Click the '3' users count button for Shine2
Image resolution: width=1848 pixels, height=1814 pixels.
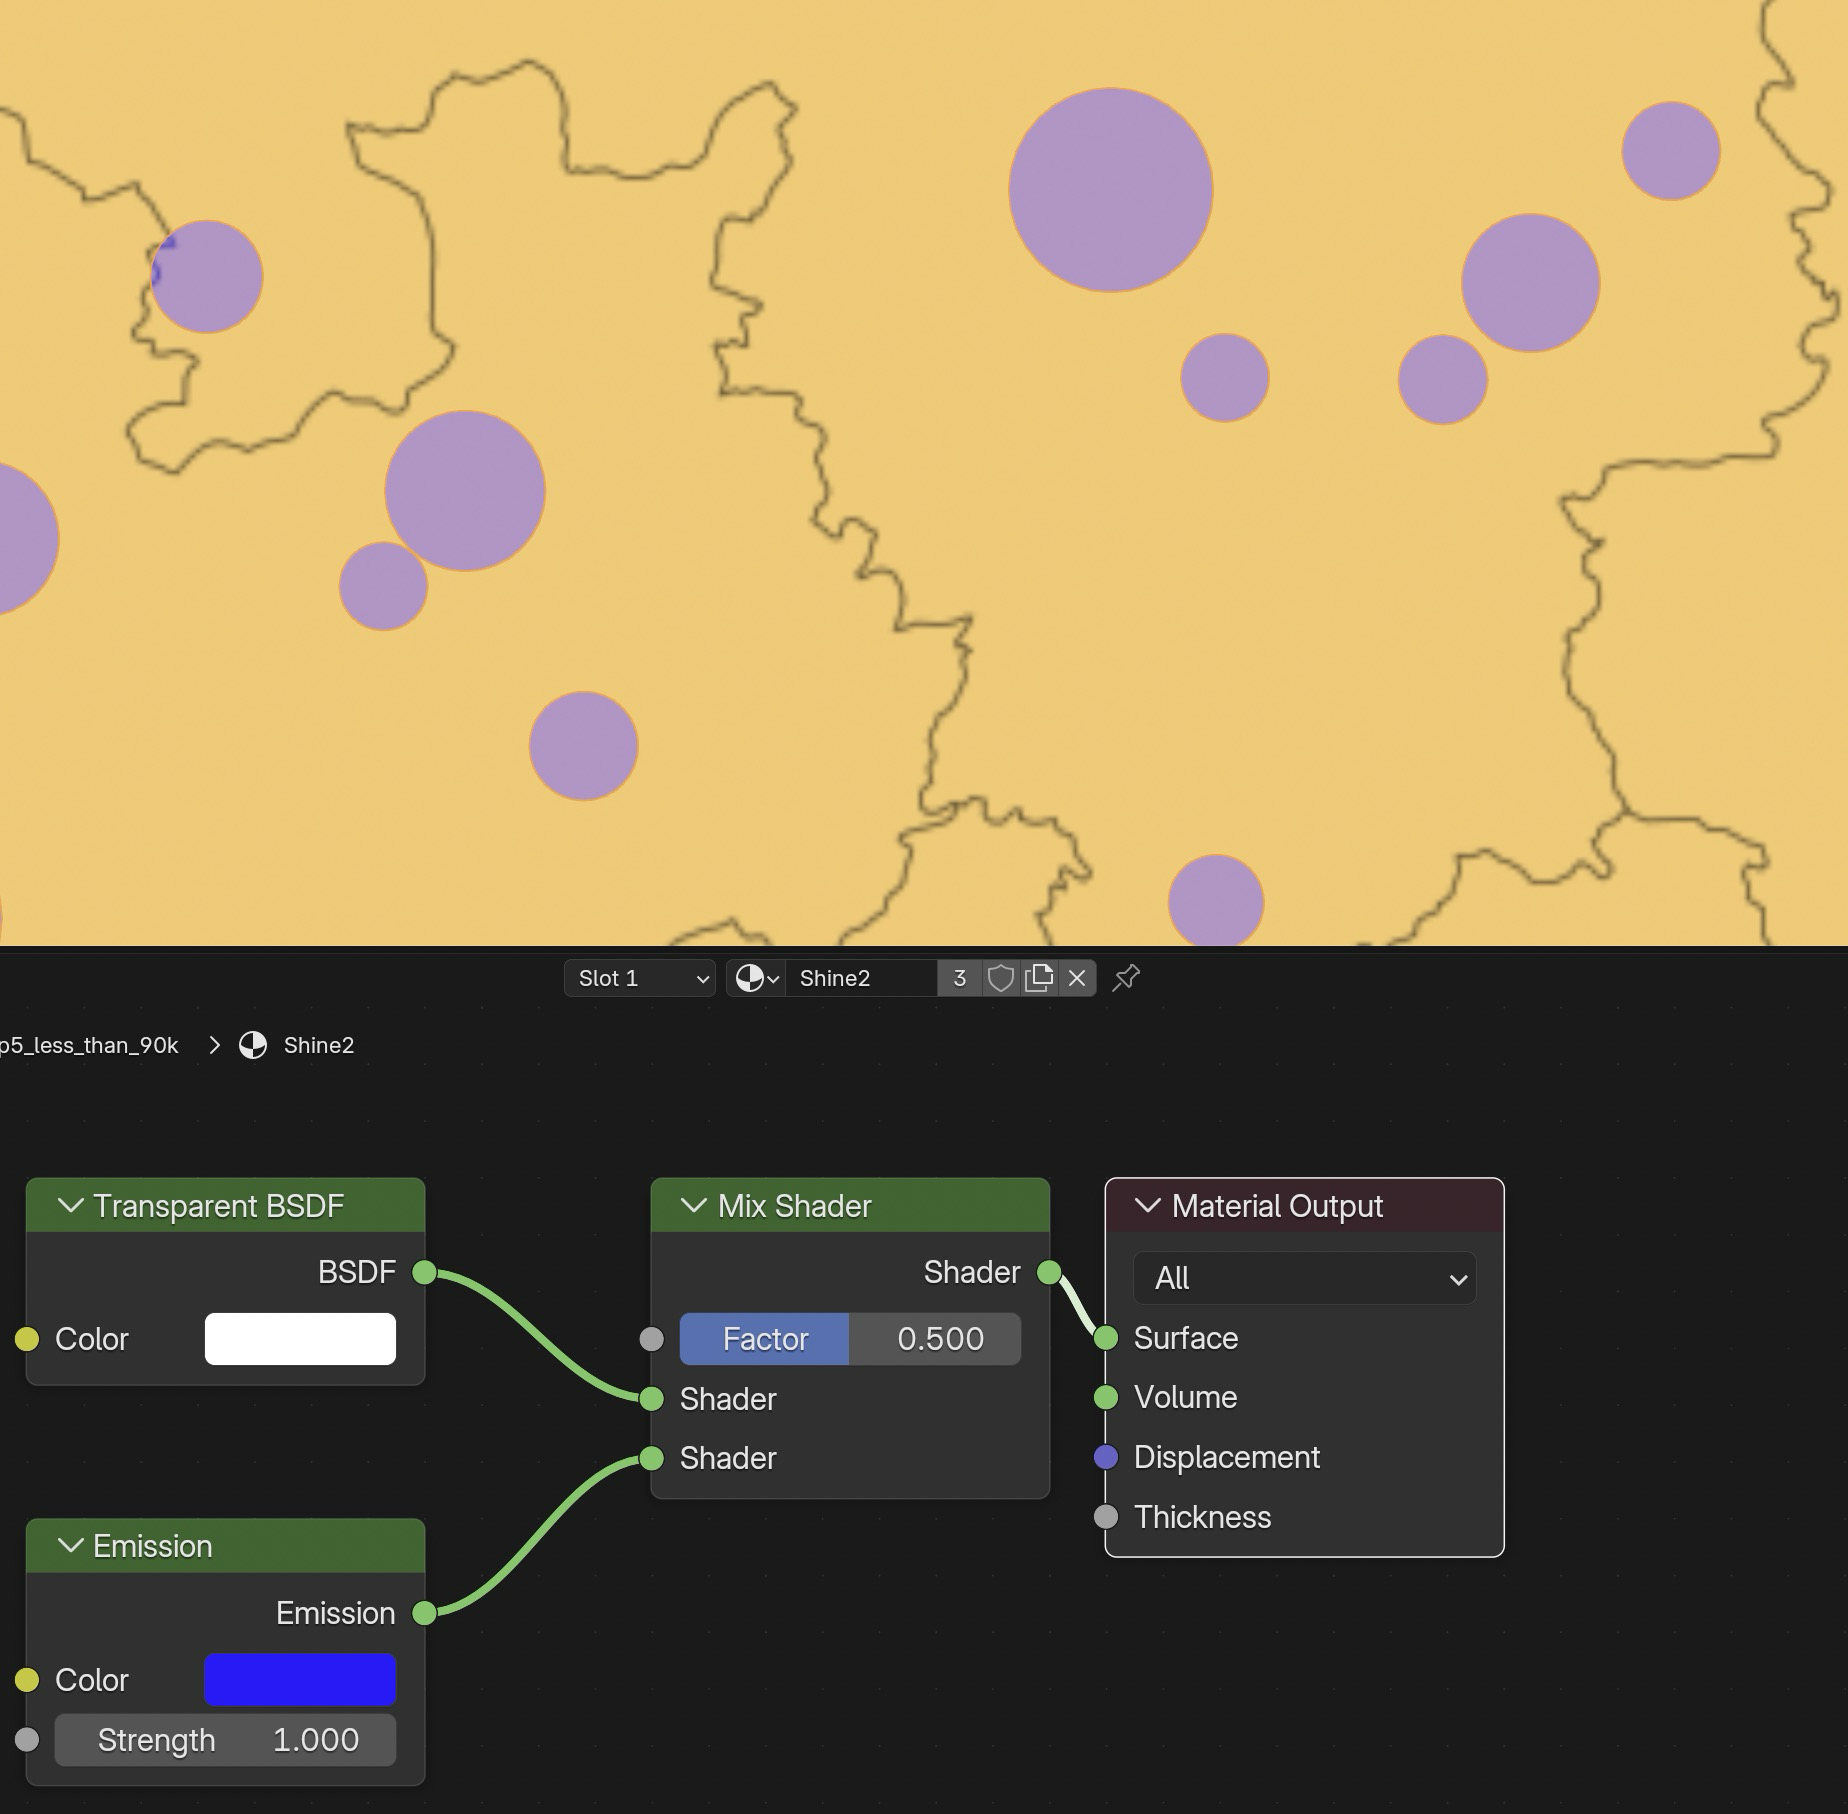click(957, 978)
